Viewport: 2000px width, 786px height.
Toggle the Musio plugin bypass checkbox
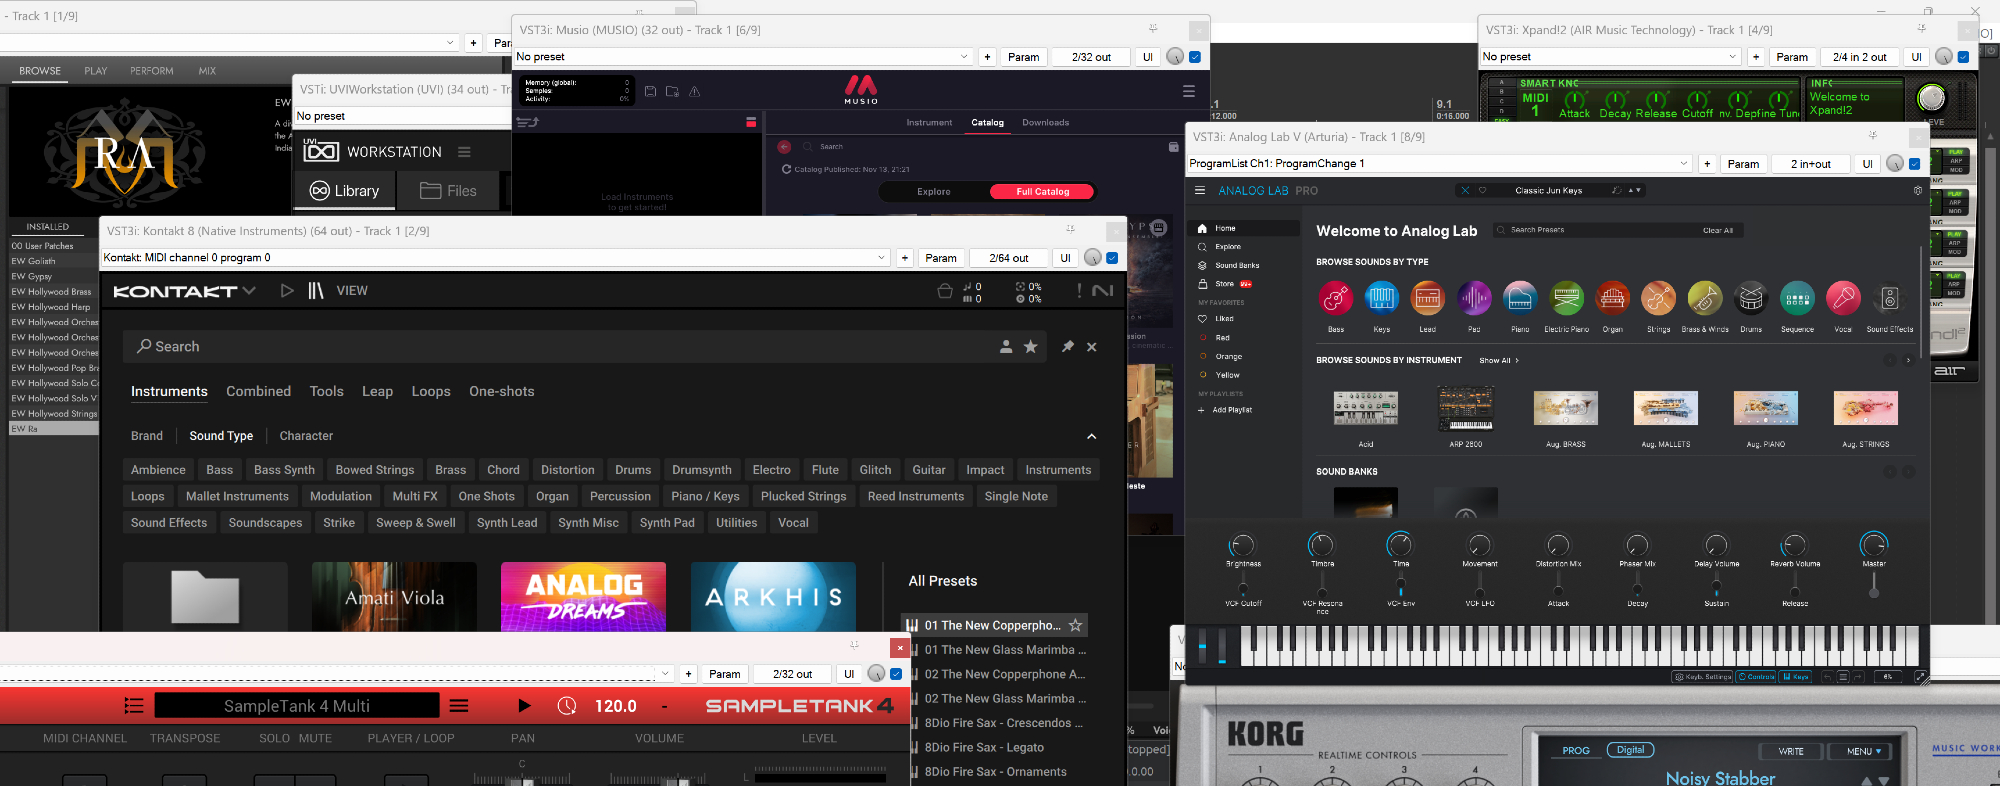click(x=1195, y=57)
